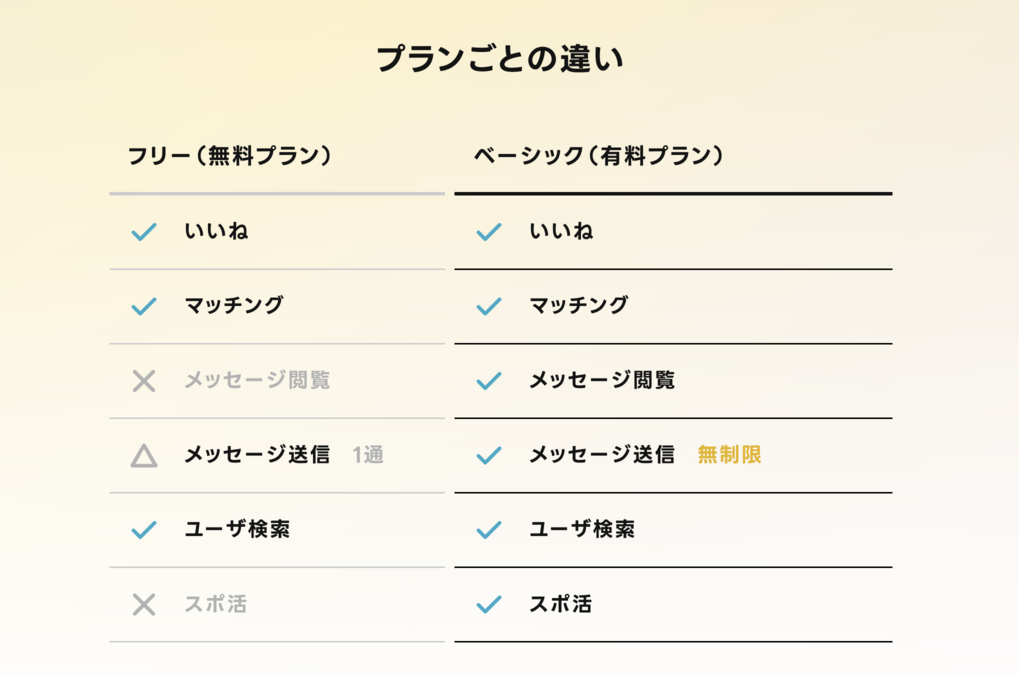This screenshot has height=675, width=1019.
Task: Click the checkmark beside paid plan メッセージ送信
Action: 489,455
